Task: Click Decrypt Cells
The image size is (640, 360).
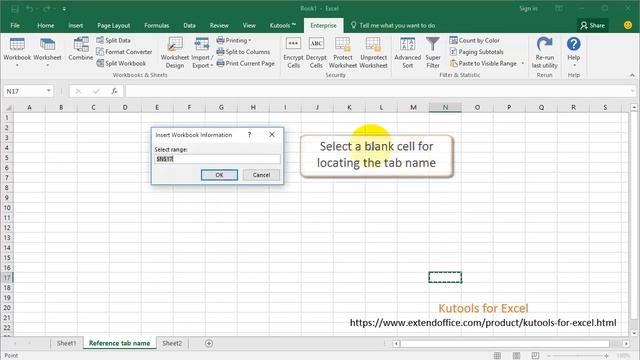Action: tap(316, 52)
